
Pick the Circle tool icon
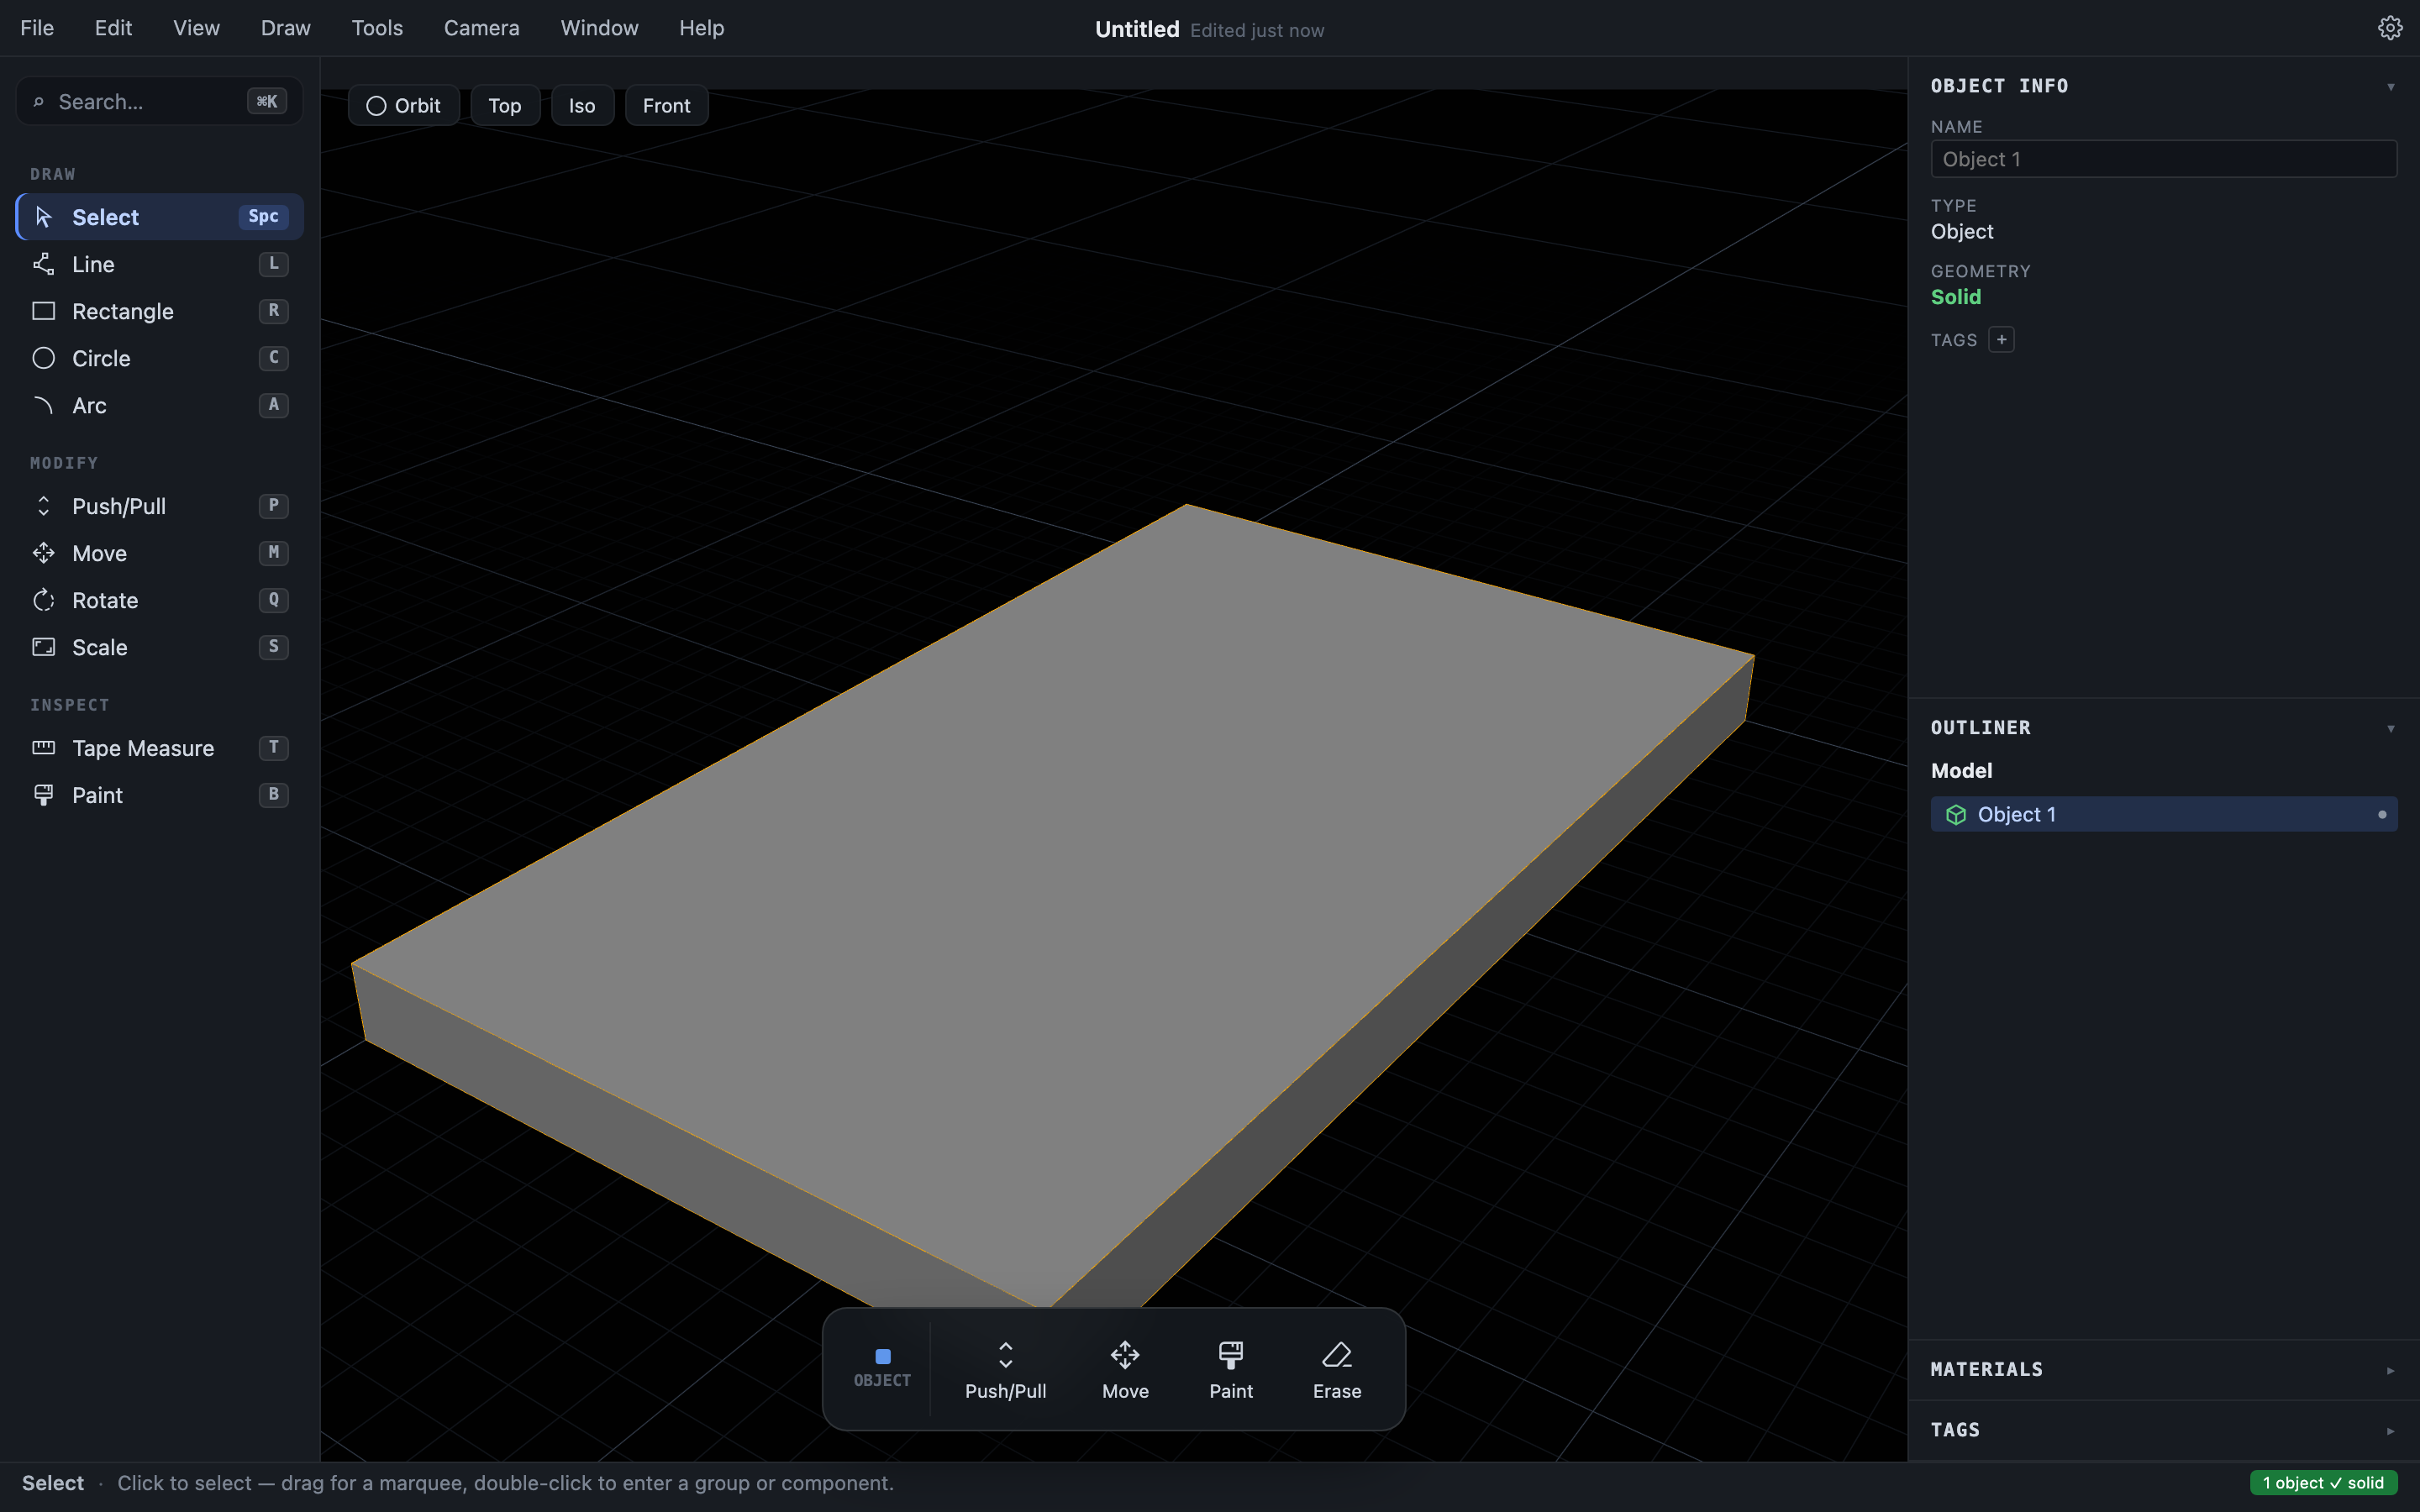point(43,358)
